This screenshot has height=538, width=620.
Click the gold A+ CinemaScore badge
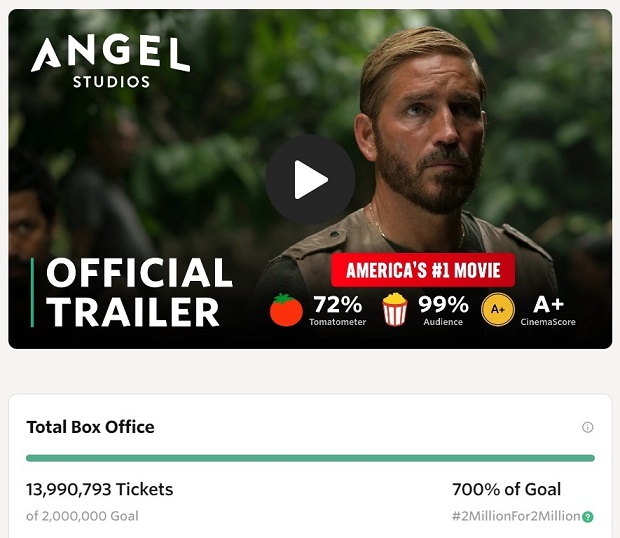click(x=497, y=310)
